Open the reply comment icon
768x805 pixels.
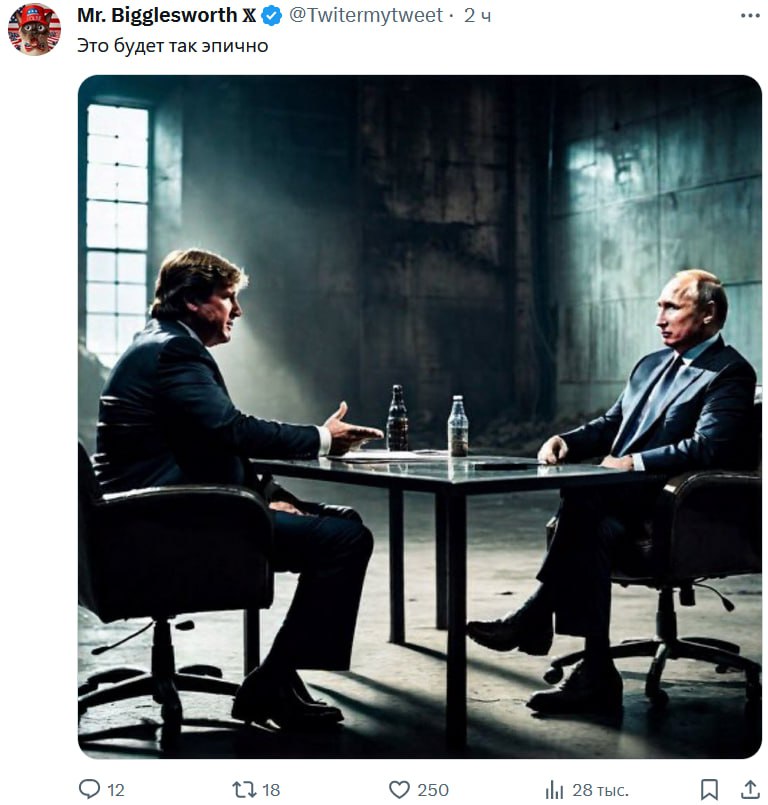[x=90, y=790]
